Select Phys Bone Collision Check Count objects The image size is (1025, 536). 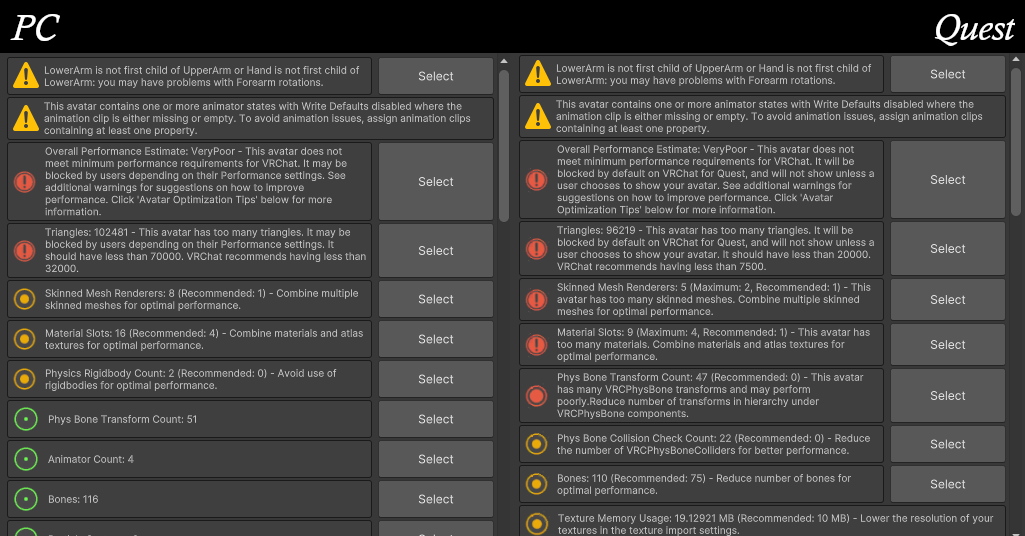(x=948, y=444)
